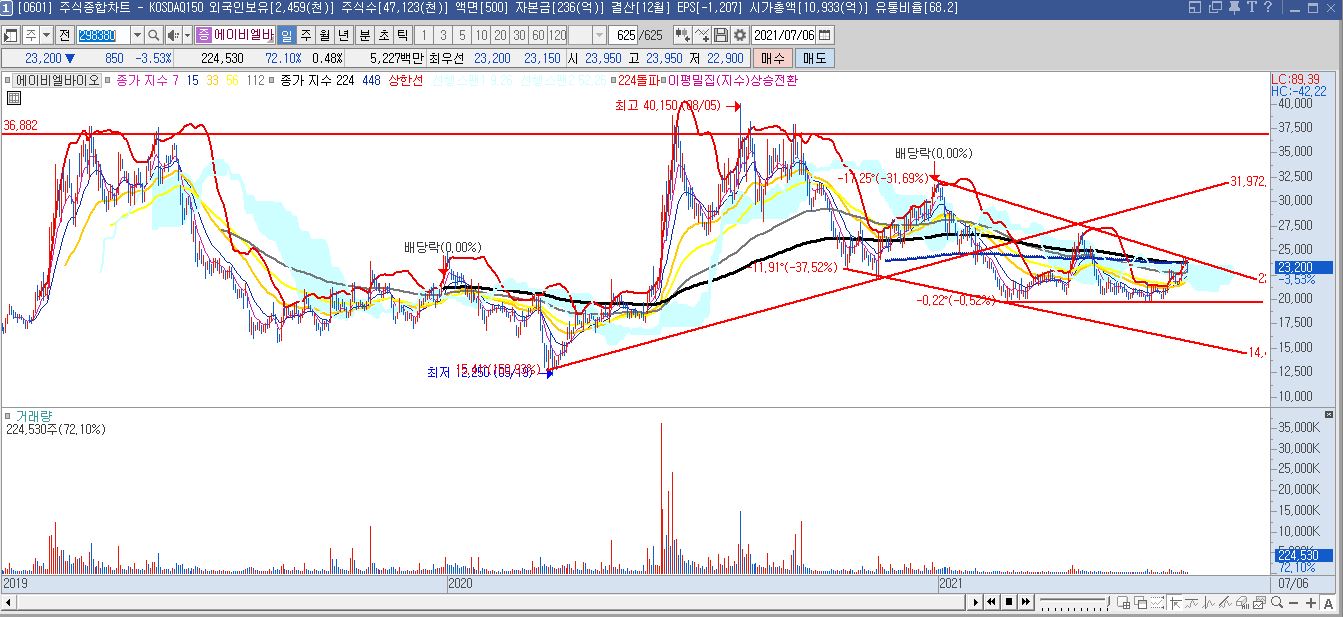The height and width of the screenshot is (617, 1343).
Task: Click the A auto-scale icon bottom right
Action: tap(1328, 602)
